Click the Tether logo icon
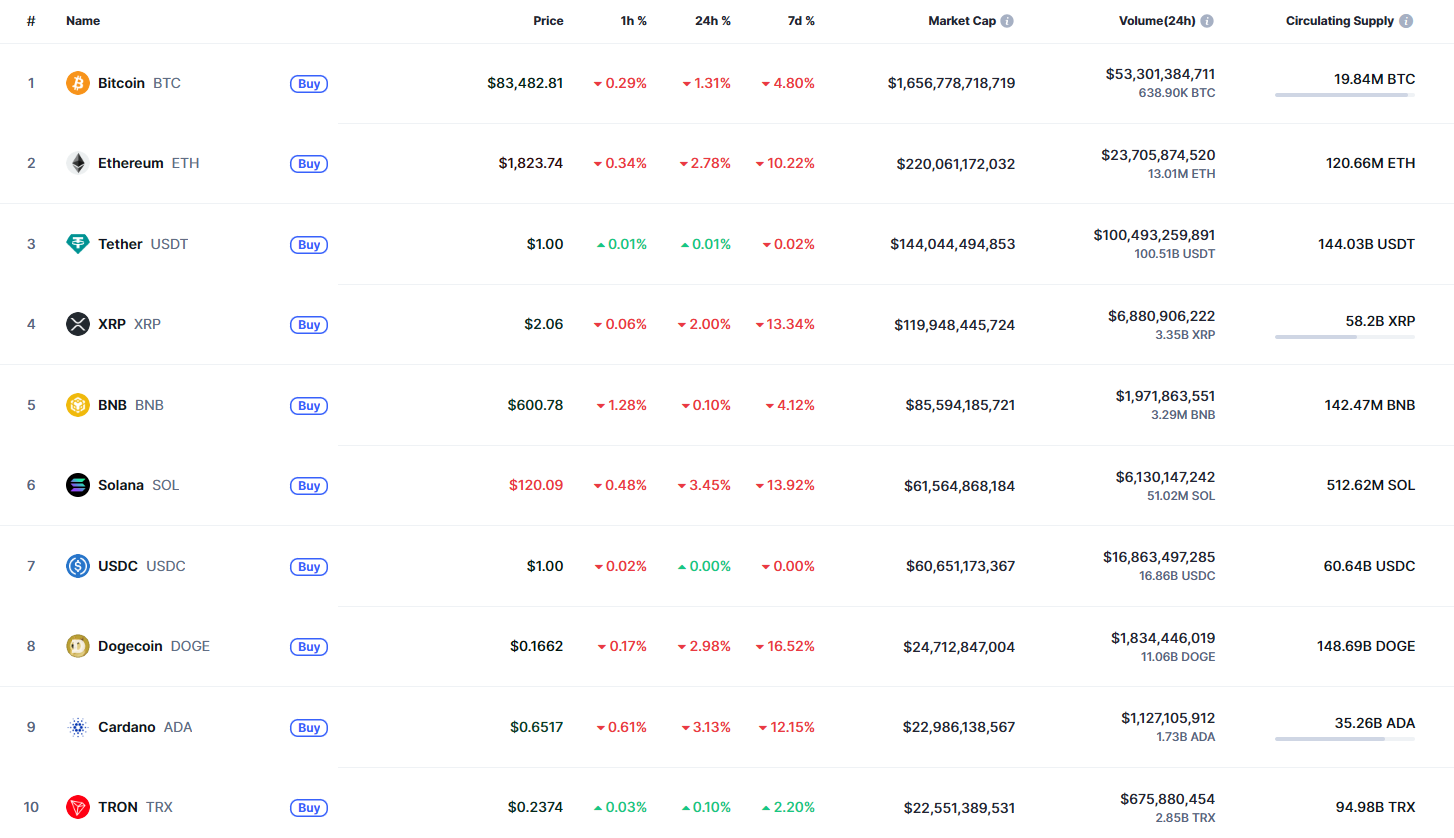The height and width of the screenshot is (838, 1454). [x=78, y=244]
